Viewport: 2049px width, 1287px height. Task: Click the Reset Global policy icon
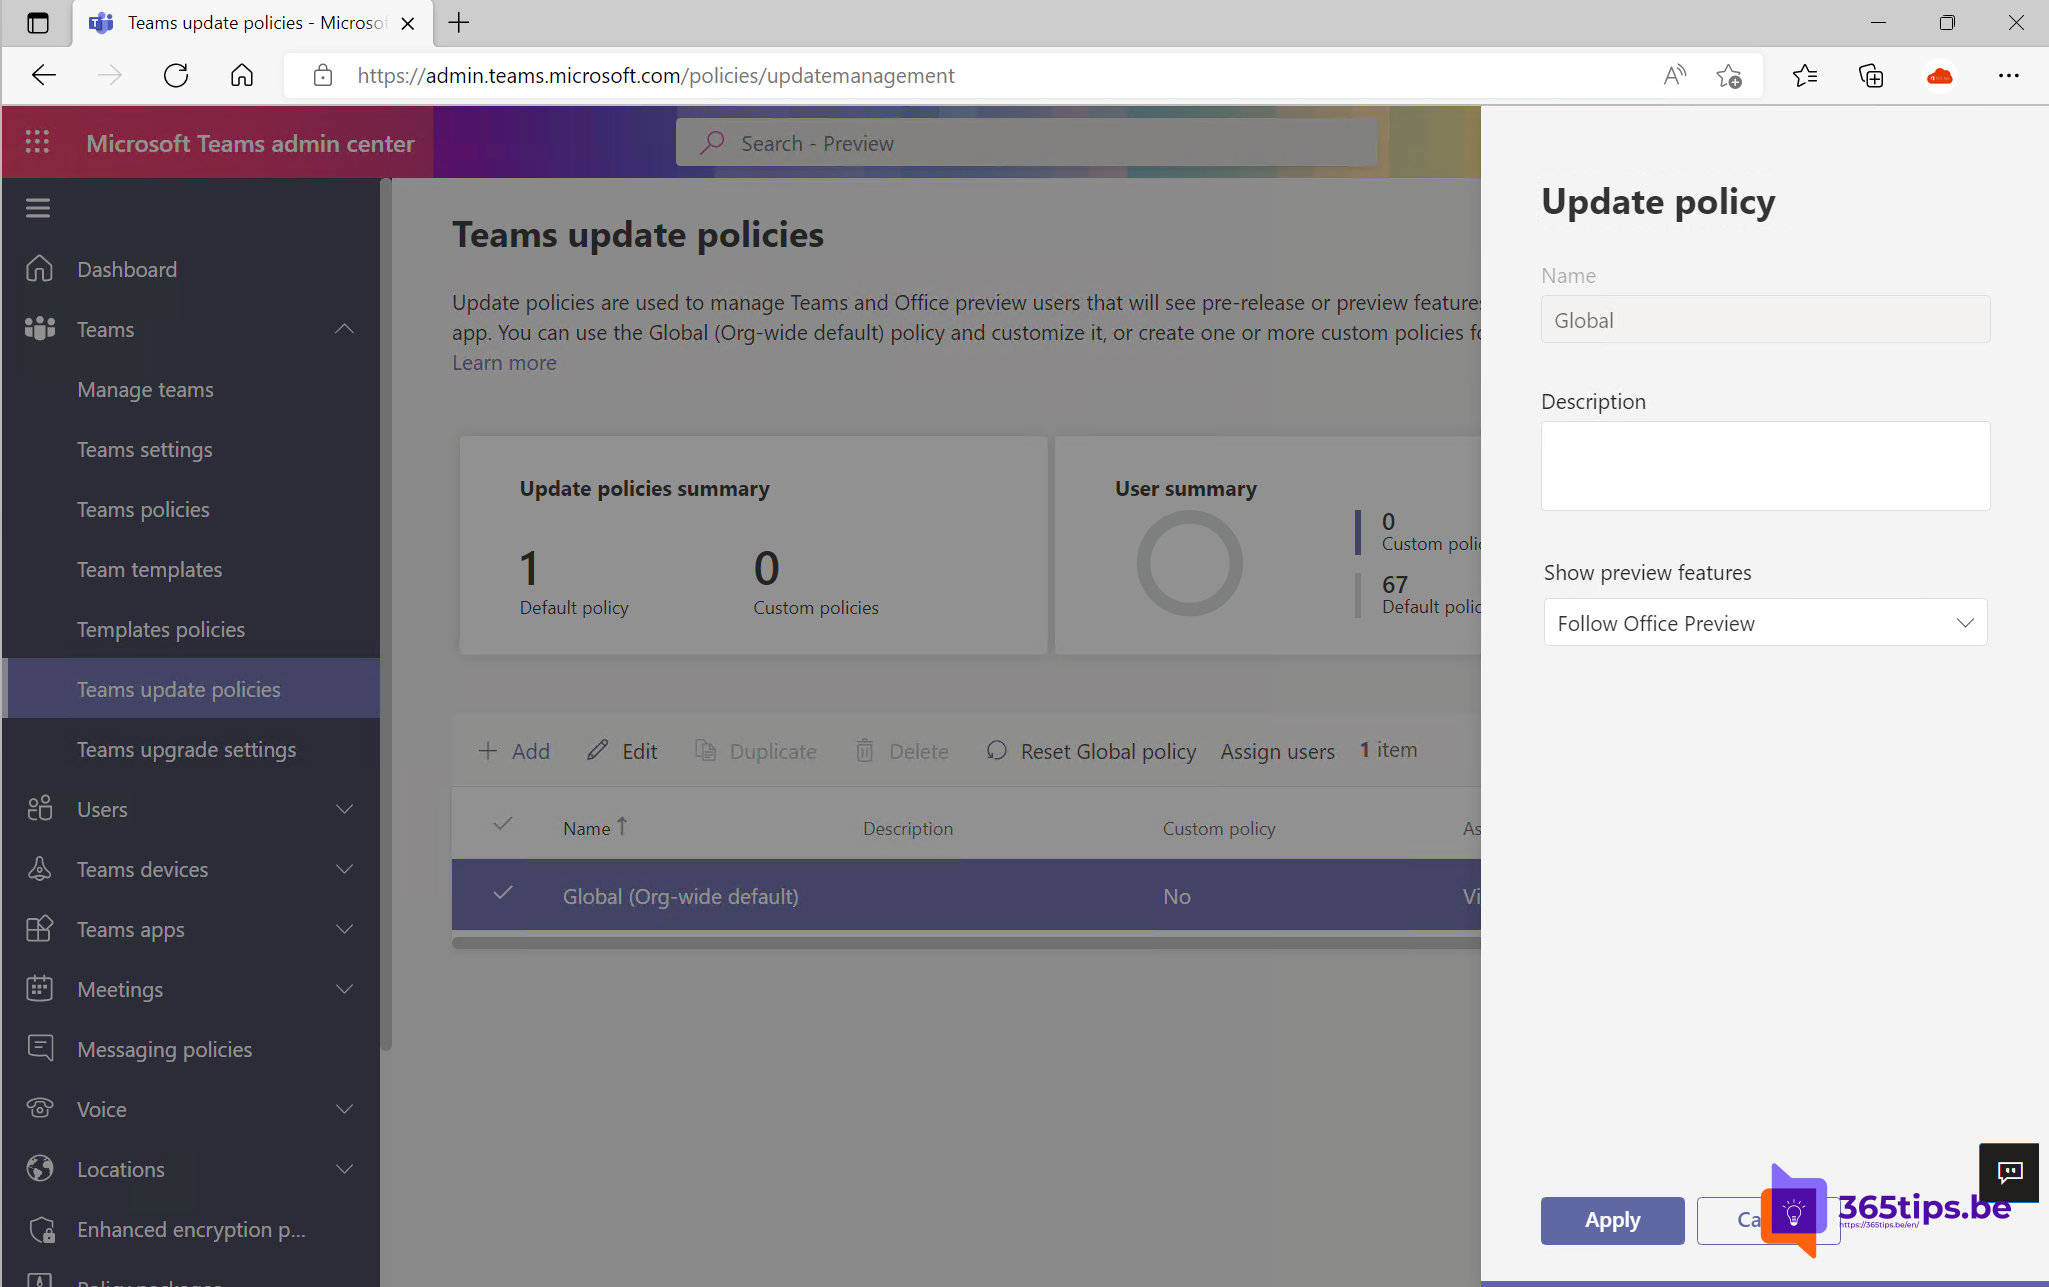(x=998, y=750)
